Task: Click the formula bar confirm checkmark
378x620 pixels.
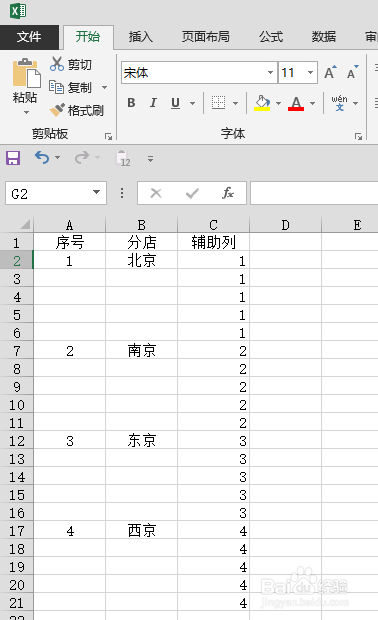Action: (192, 193)
